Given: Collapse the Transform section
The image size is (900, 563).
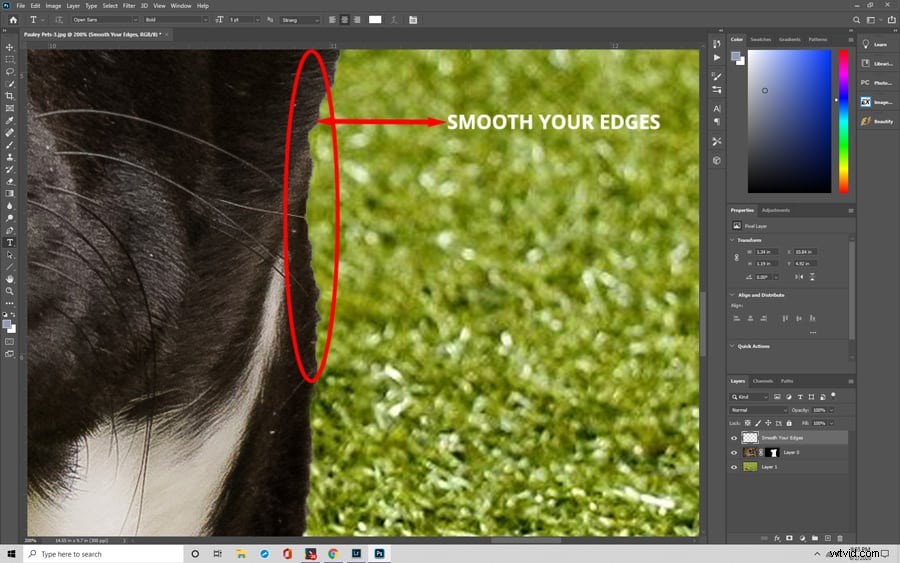Looking at the screenshot, I should (732, 240).
